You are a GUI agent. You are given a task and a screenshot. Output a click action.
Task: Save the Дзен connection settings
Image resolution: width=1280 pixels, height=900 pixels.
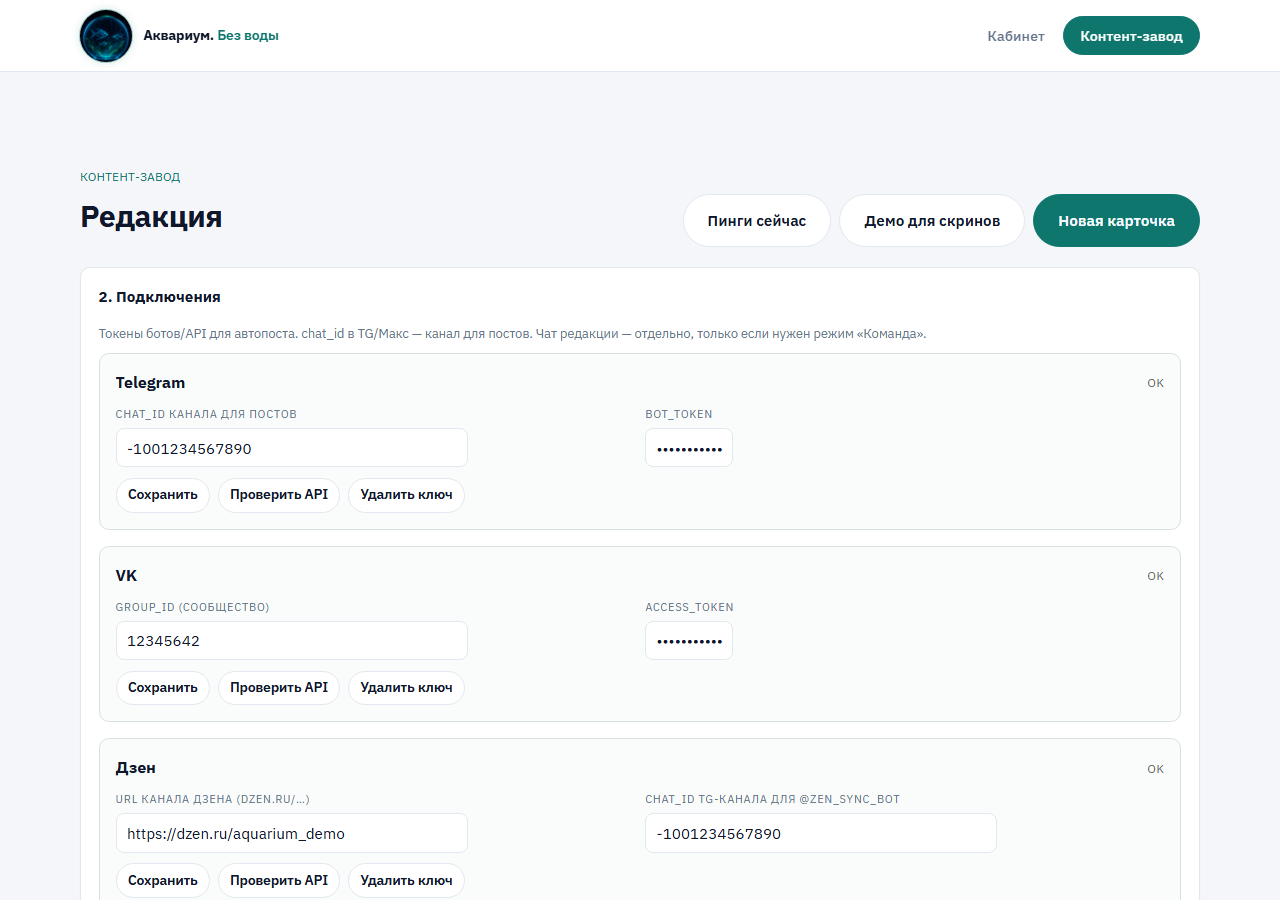[163, 880]
